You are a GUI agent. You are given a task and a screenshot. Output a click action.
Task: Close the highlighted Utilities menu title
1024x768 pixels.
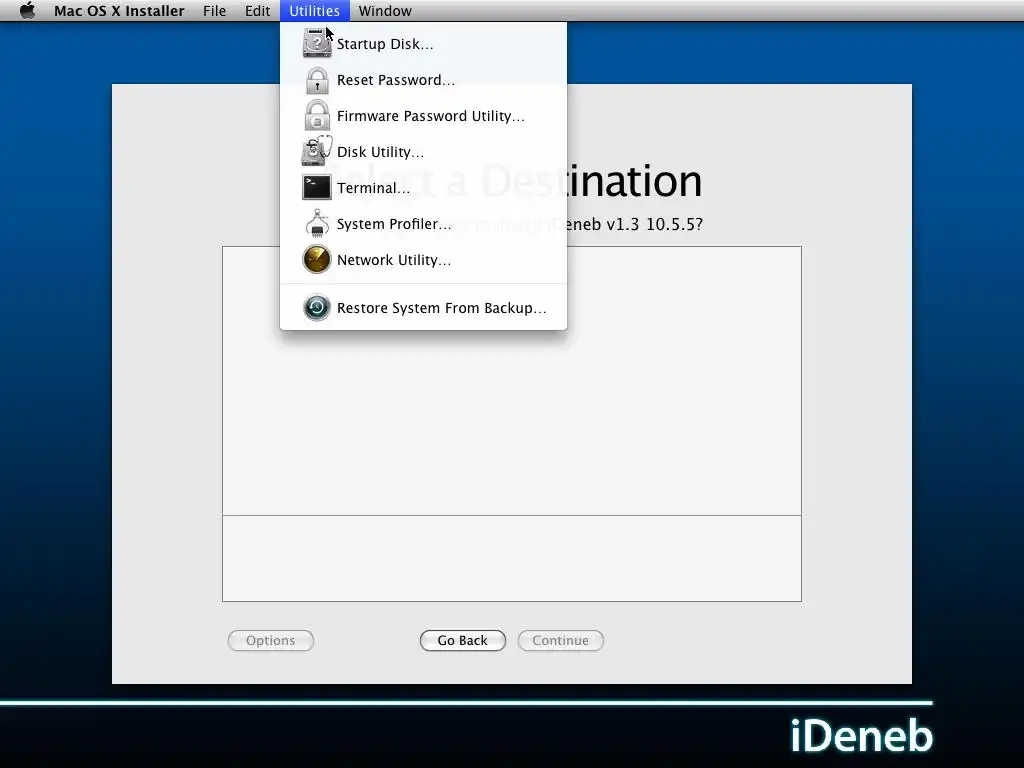click(x=314, y=10)
